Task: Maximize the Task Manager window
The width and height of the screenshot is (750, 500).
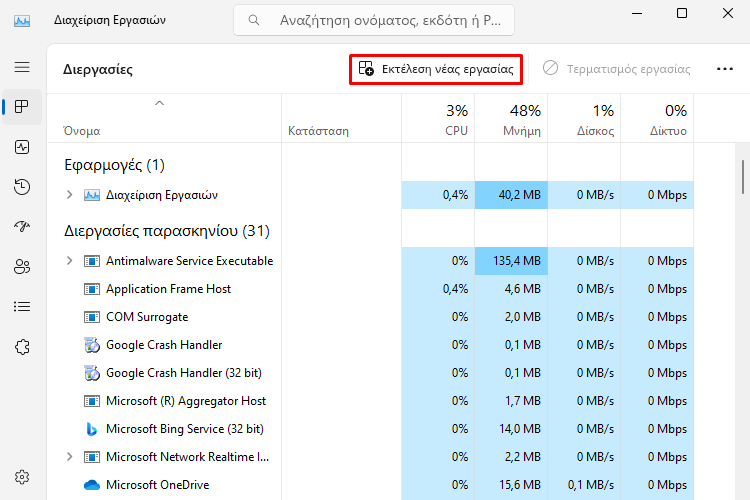Action: pyautogui.click(x=682, y=13)
